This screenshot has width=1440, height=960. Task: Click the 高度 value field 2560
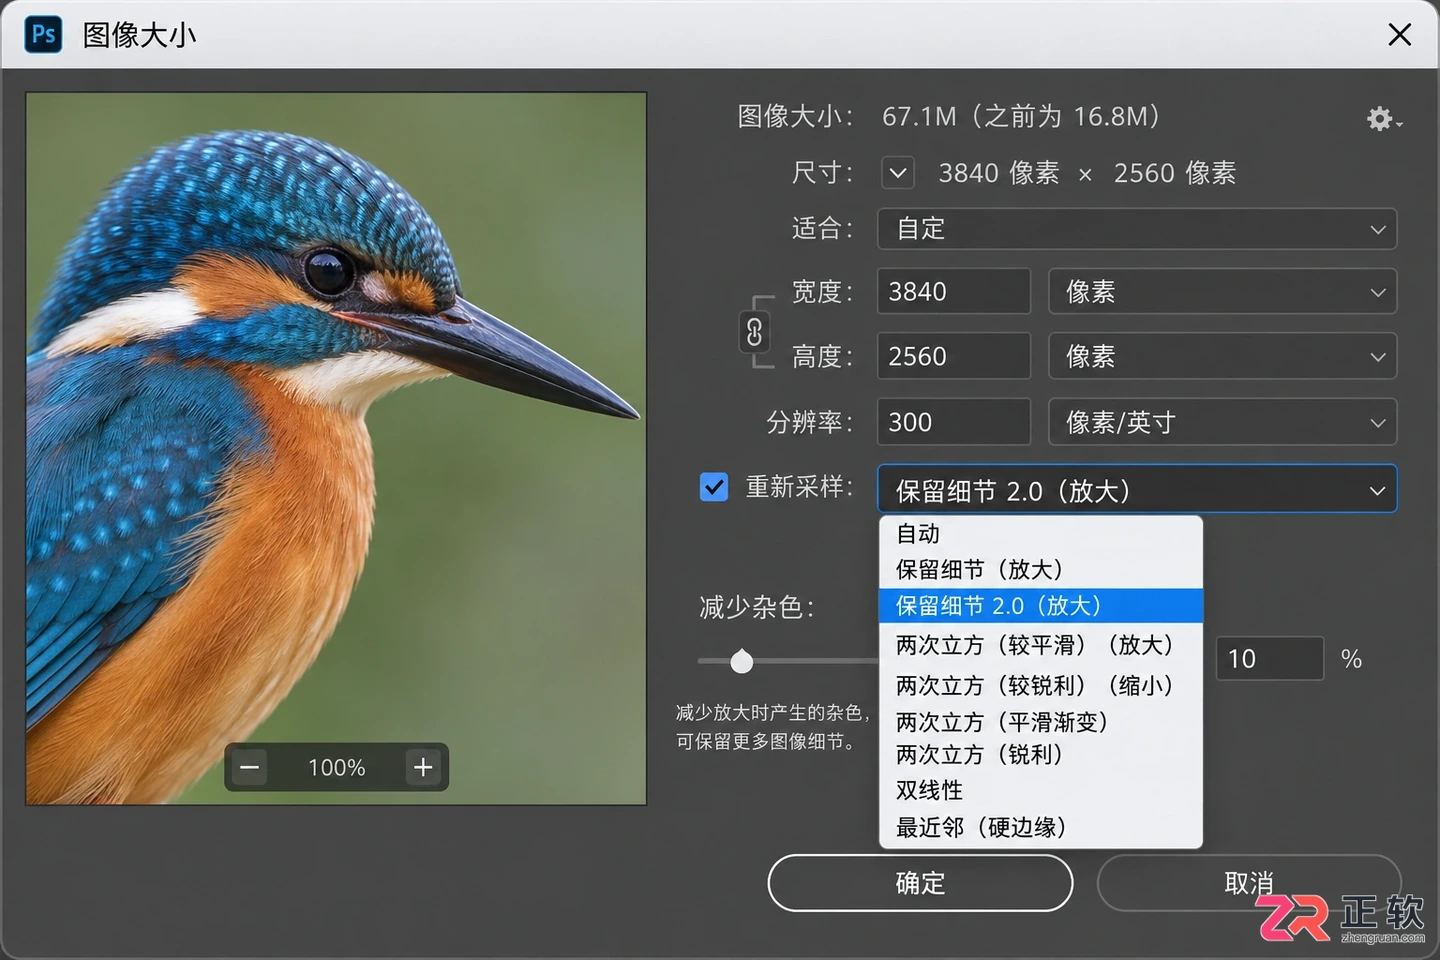[x=954, y=356]
